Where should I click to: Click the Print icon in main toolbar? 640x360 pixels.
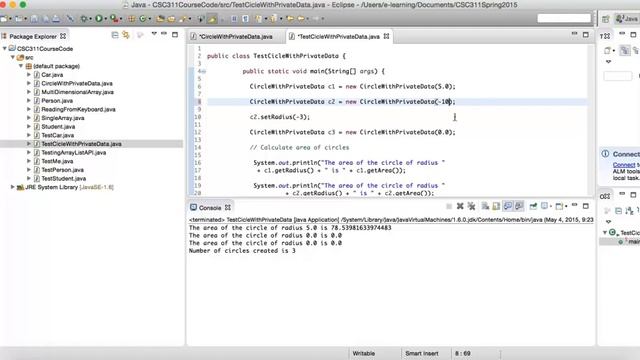click(56, 19)
